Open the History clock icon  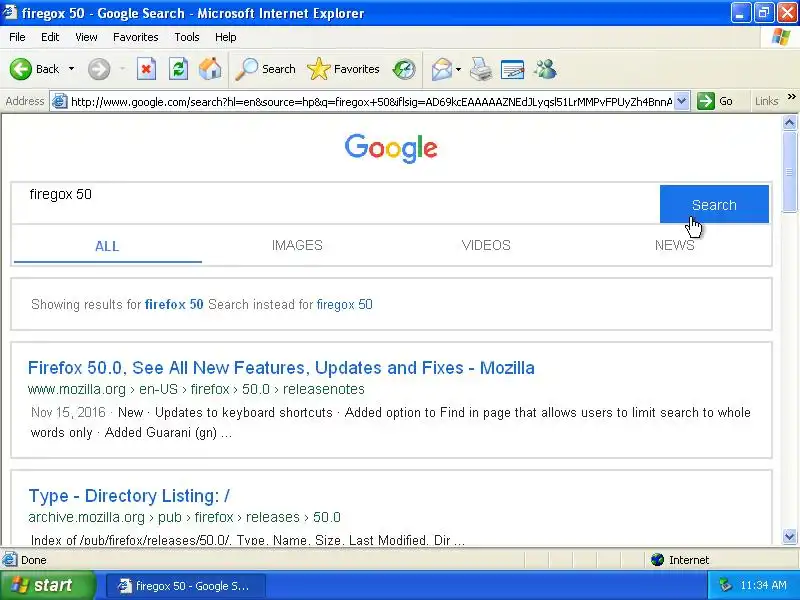404,69
